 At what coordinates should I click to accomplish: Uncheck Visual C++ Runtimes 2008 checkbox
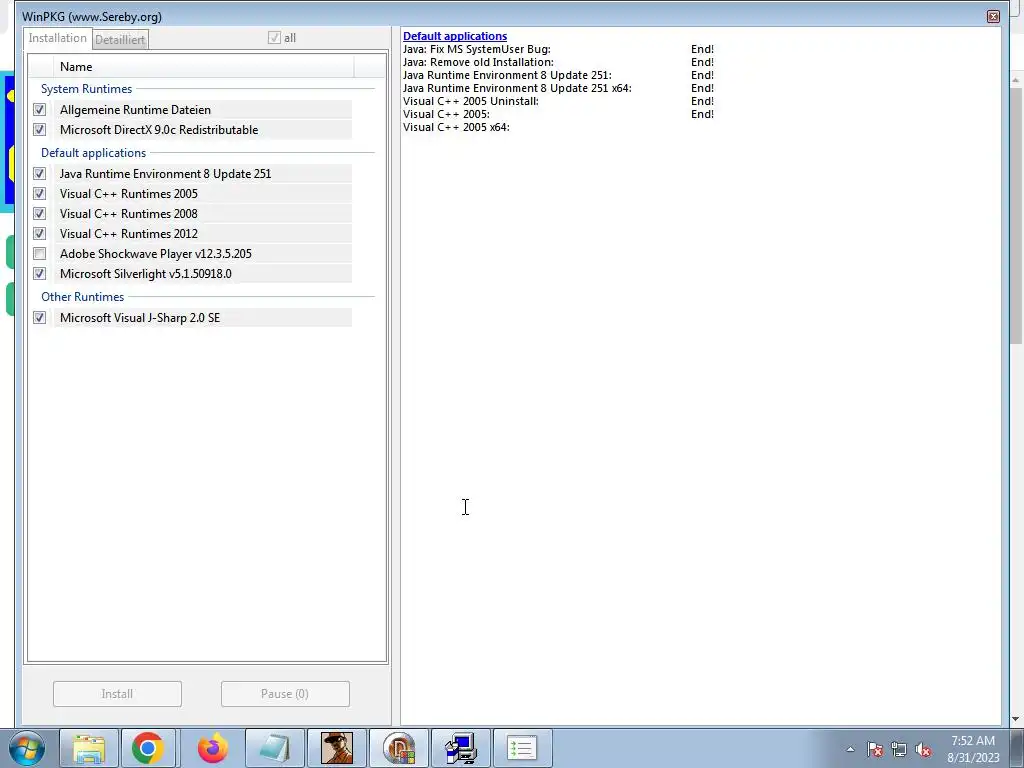tap(40, 214)
